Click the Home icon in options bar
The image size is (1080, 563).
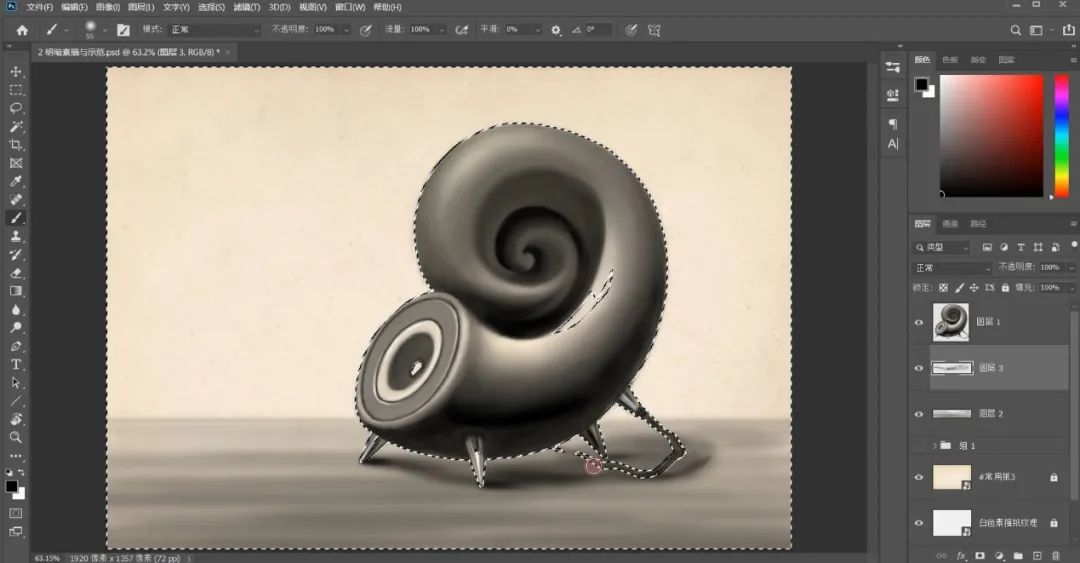click(x=22, y=30)
